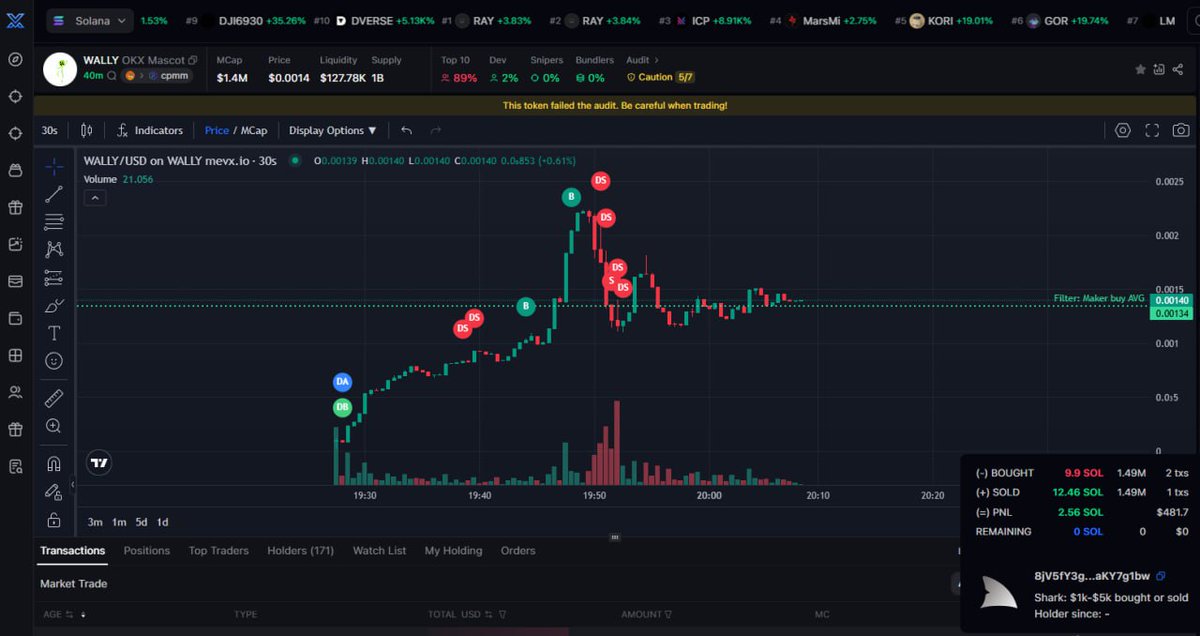Toggle lock all drawings padlock
The image size is (1200, 636).
click(x=54, y=520)
